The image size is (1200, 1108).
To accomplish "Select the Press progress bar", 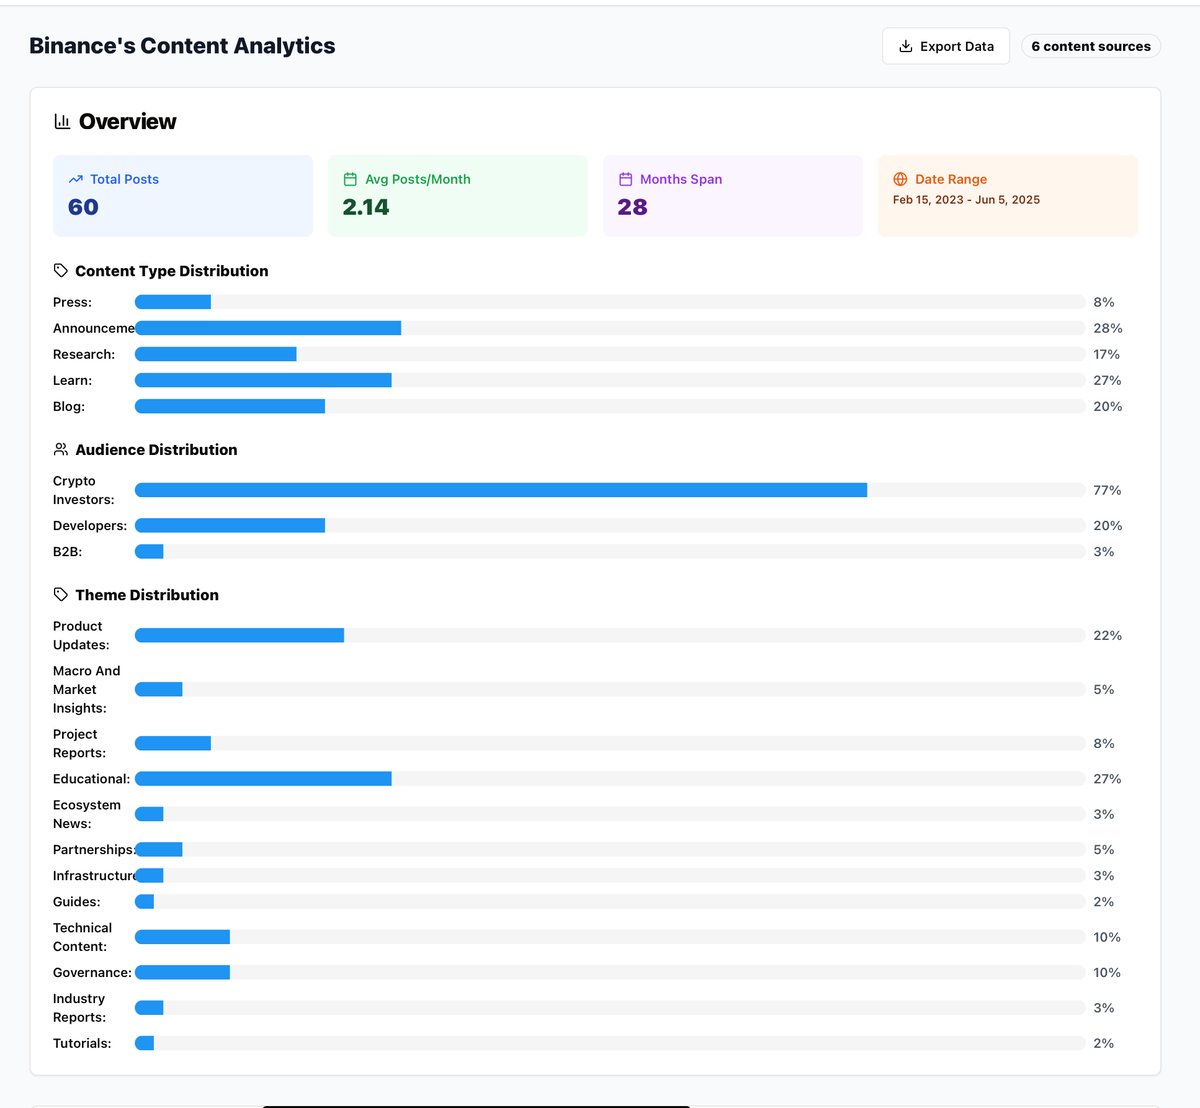I will pyautogui.click(x=610, y=302).
